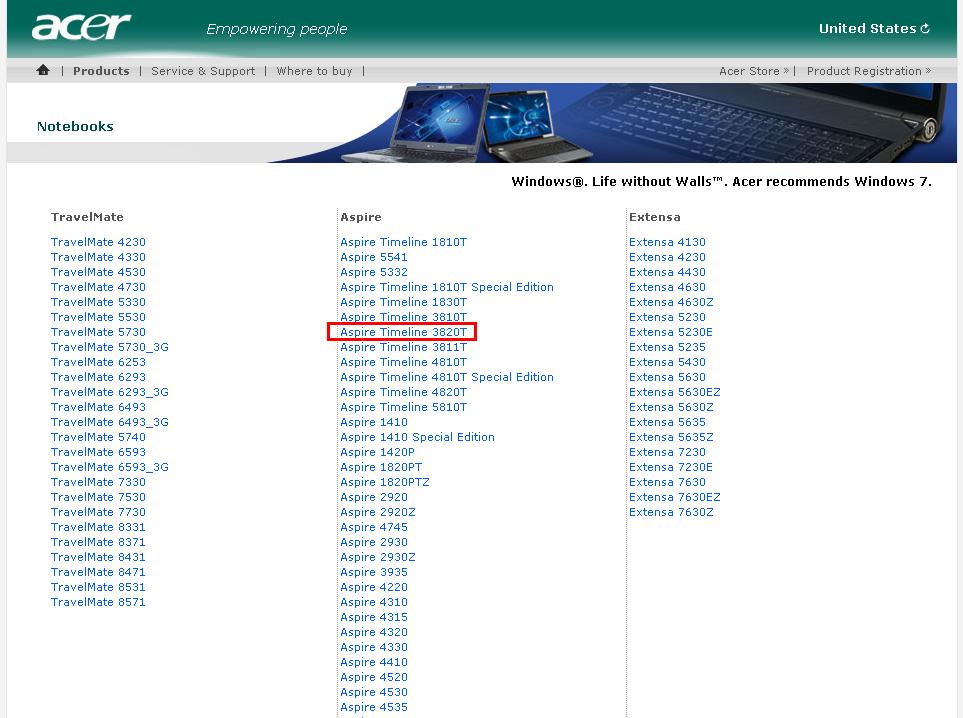Open TravelMate 5740 page
963x718 pixels.
(x=98, y=437)
